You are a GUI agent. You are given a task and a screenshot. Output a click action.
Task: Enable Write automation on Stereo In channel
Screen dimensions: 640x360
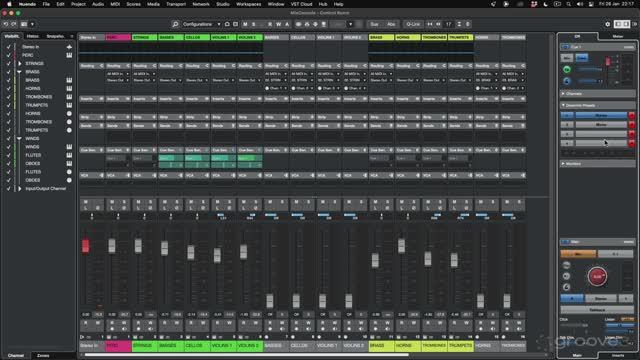[98, 323]
